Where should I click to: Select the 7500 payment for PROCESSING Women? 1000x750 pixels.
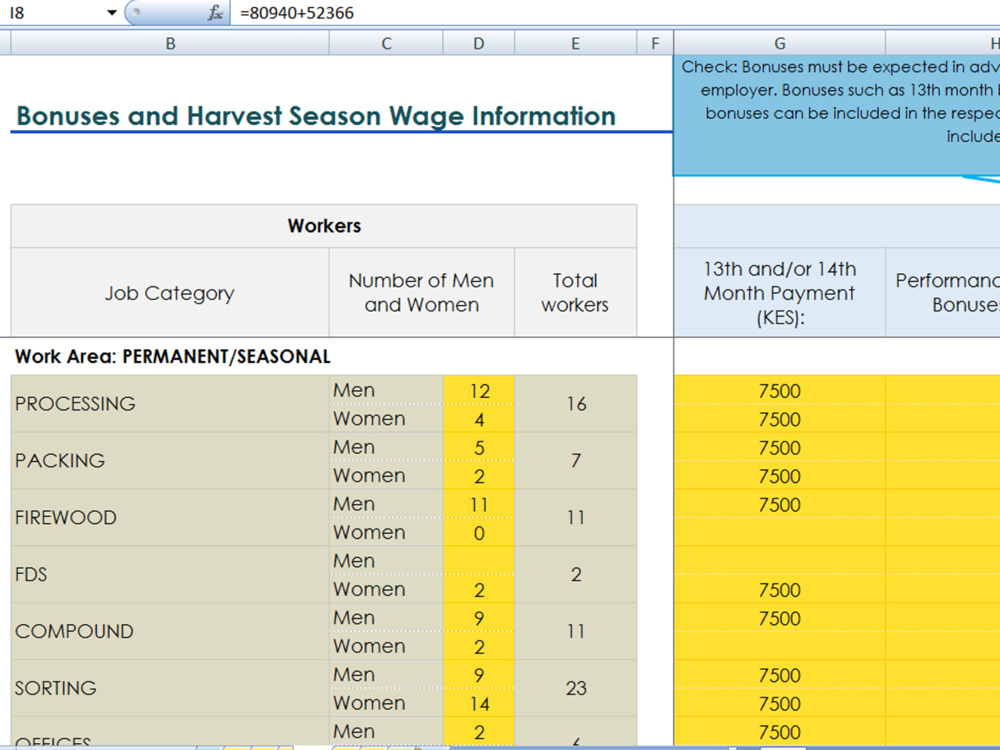pyautogui.click(x=779, y=419)
